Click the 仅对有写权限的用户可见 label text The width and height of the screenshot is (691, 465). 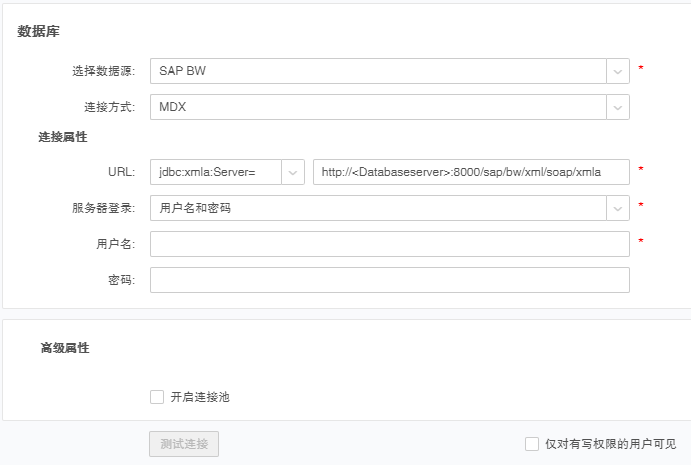coord(610,444)
